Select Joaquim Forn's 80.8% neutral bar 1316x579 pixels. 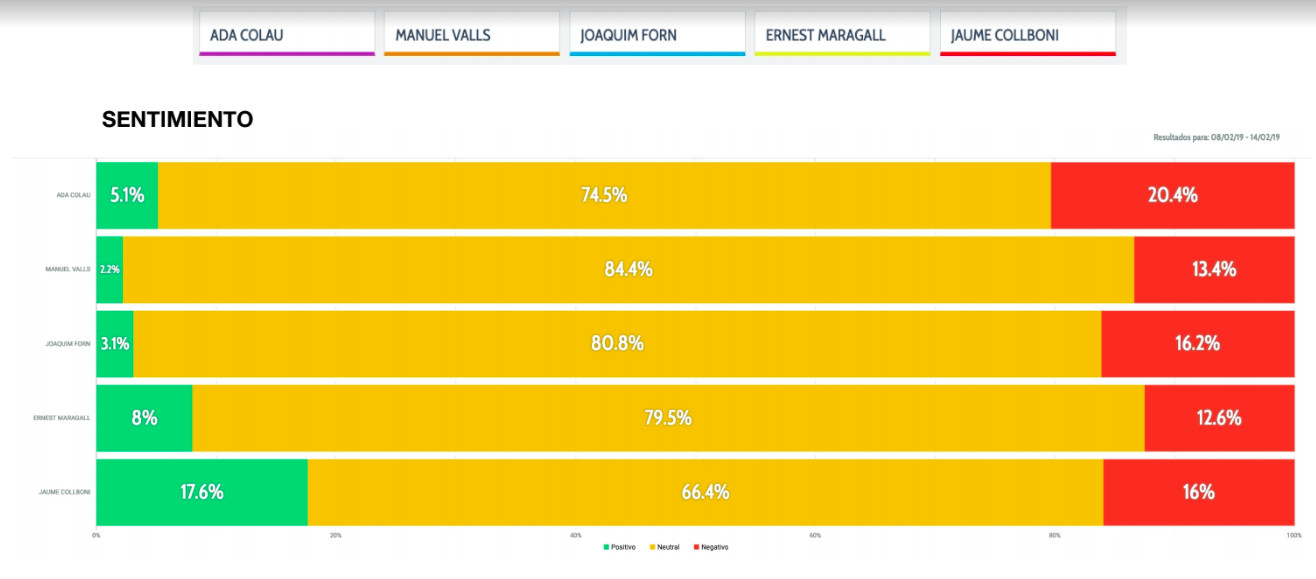pos(617,343)
